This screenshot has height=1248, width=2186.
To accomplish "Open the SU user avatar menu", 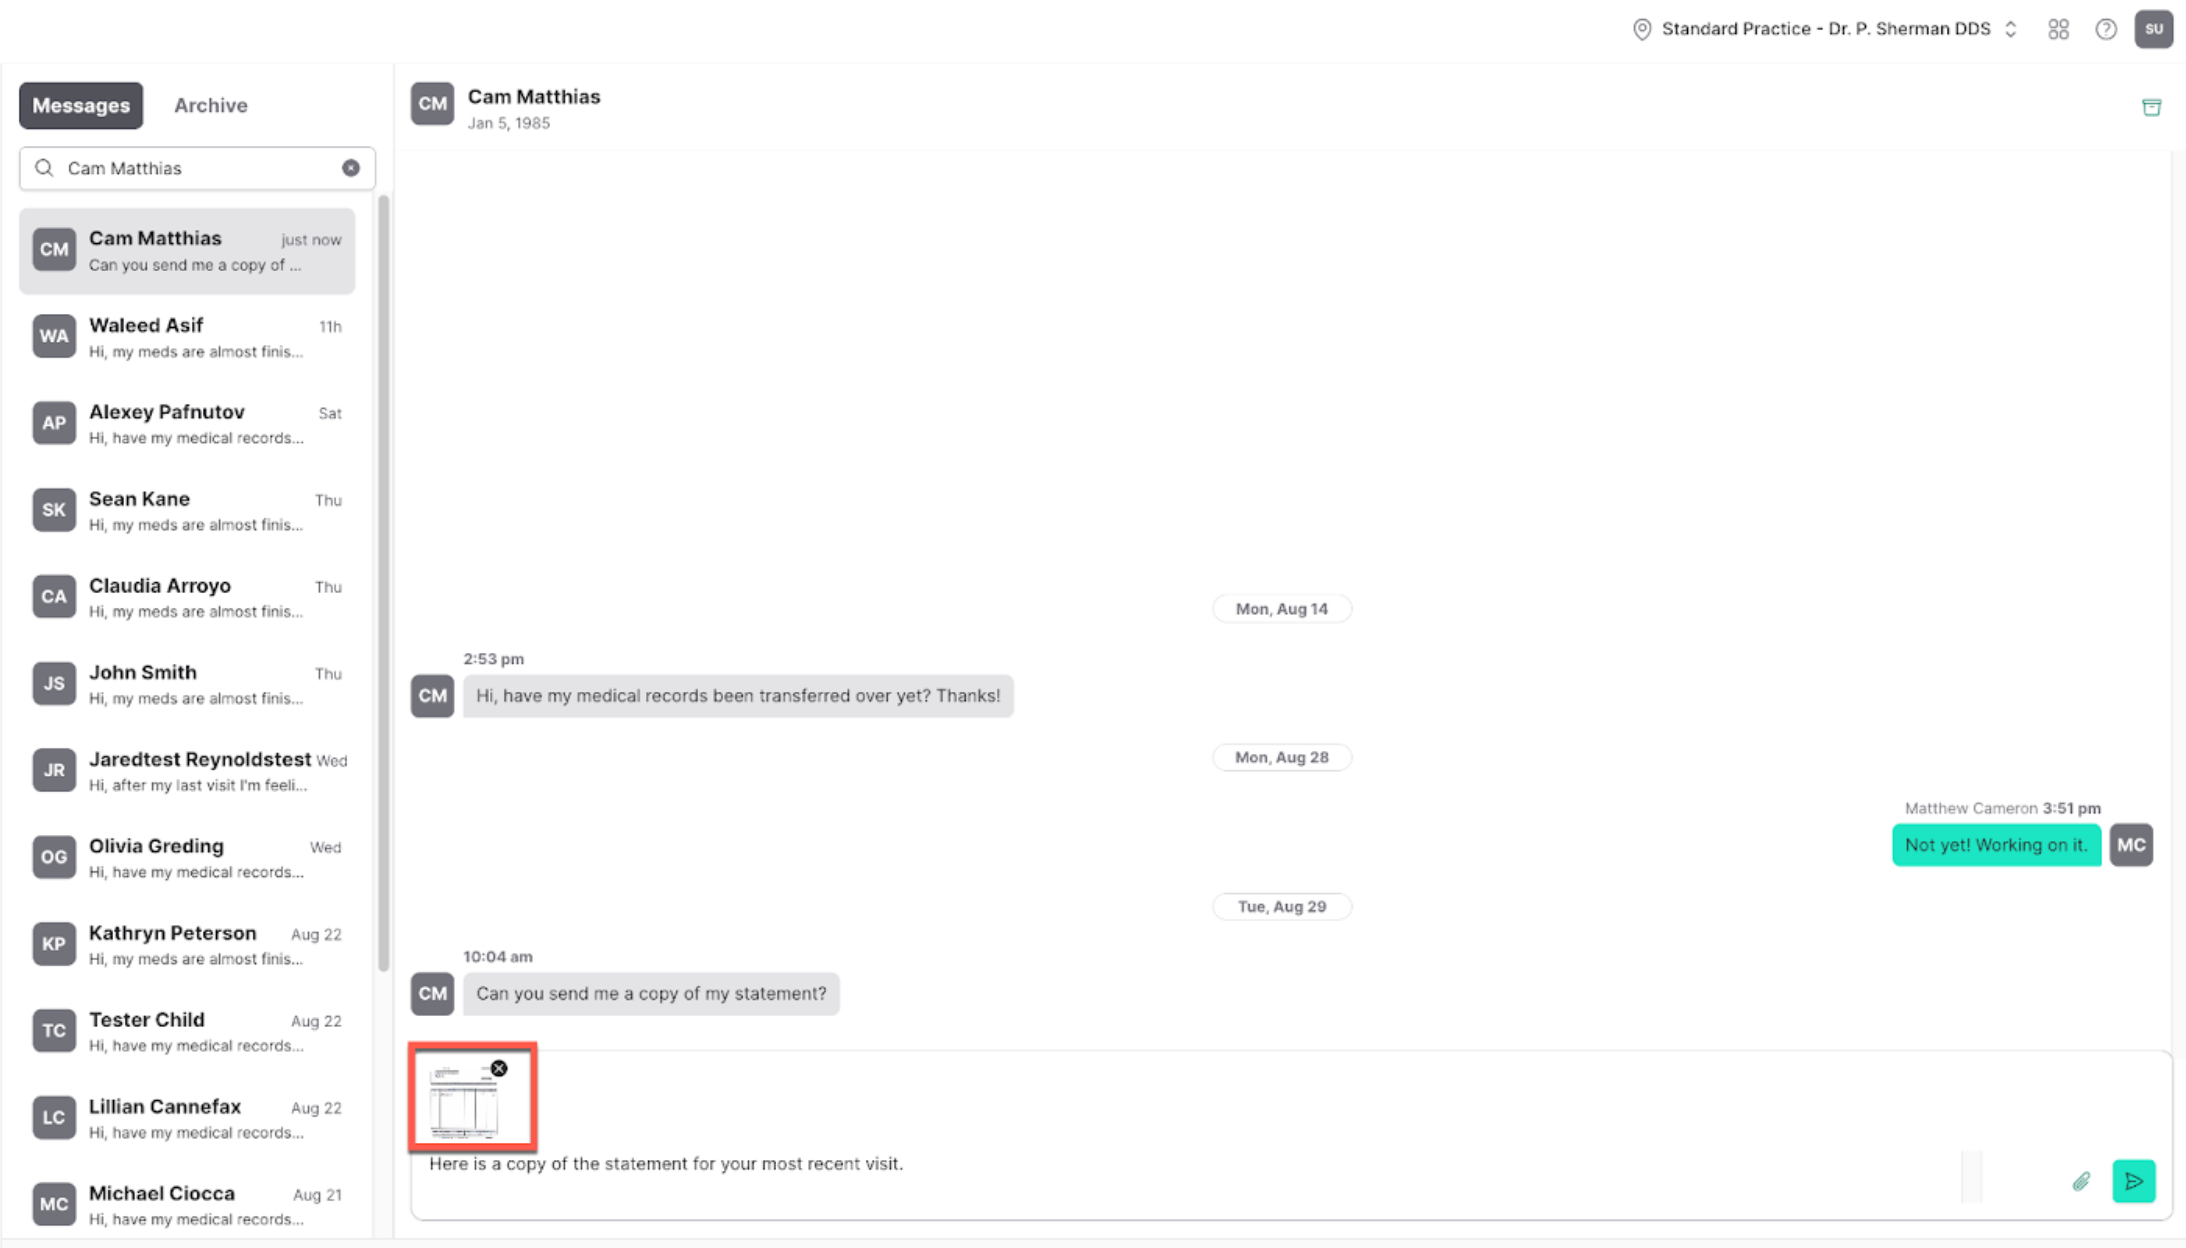I will (x=2153, y=29).
